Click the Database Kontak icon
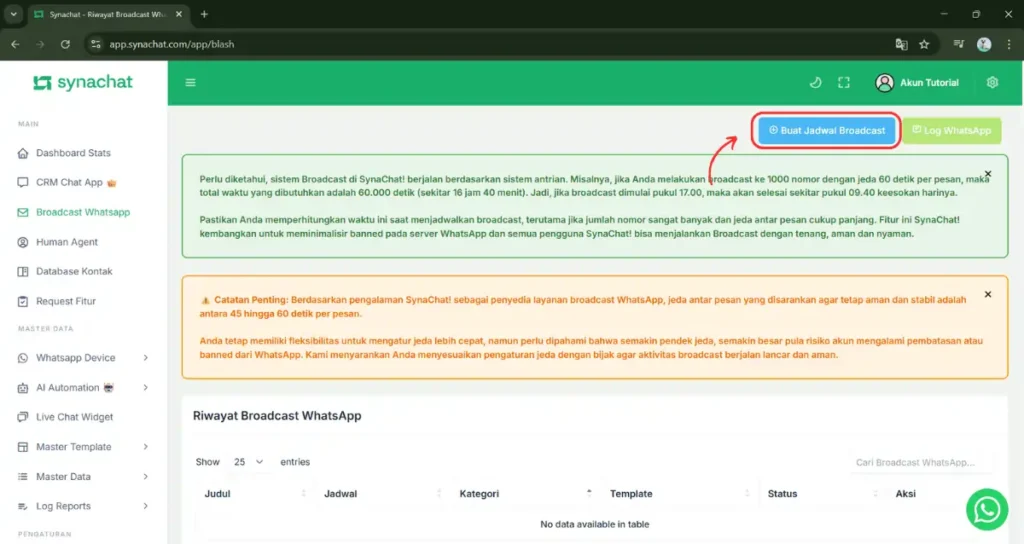1024x544 pixels. [x=23, y=271]
